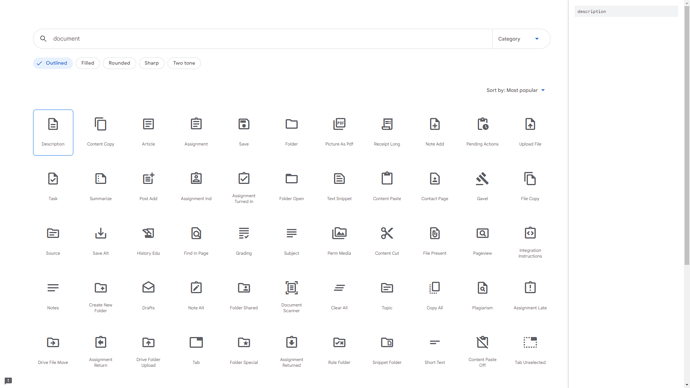690x388 pixels.
Task: Select the Short Text icon
Action: coord(435,342)
